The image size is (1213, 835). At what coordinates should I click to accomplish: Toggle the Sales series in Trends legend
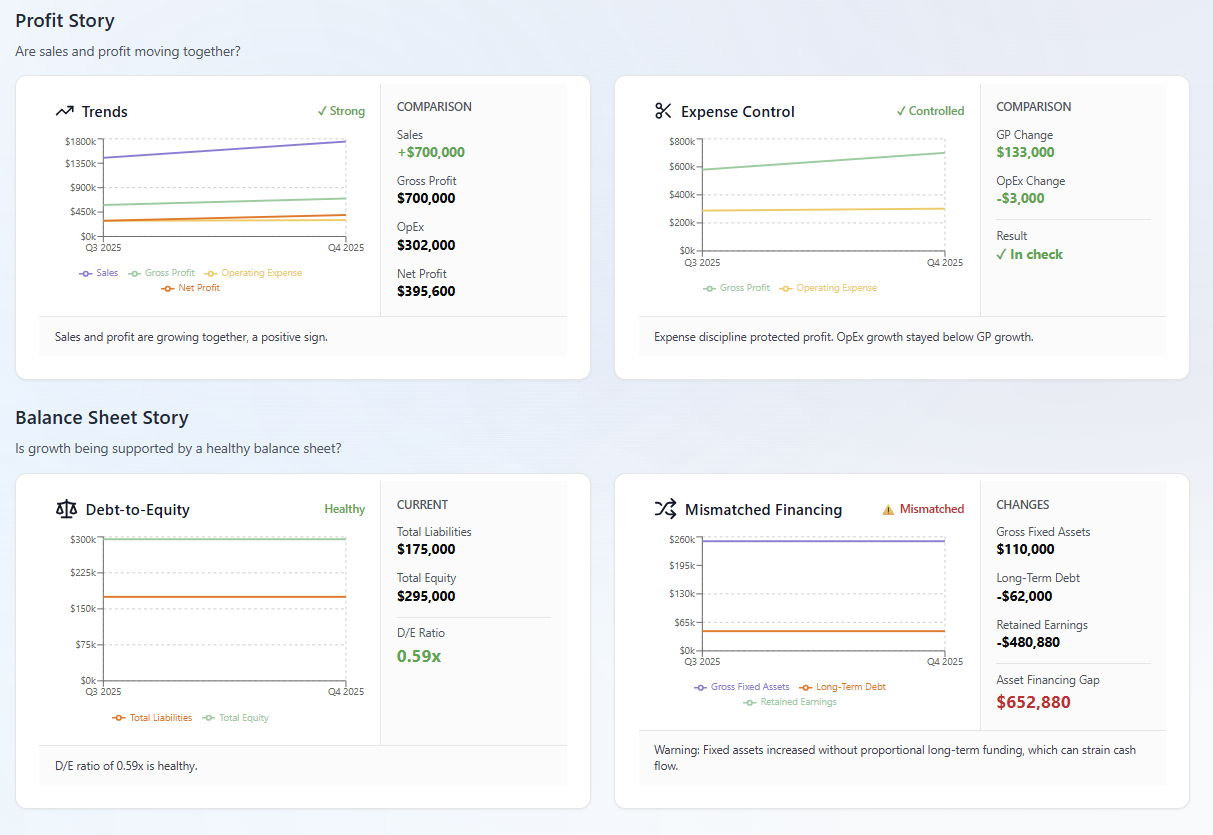(x=99, y=273)
